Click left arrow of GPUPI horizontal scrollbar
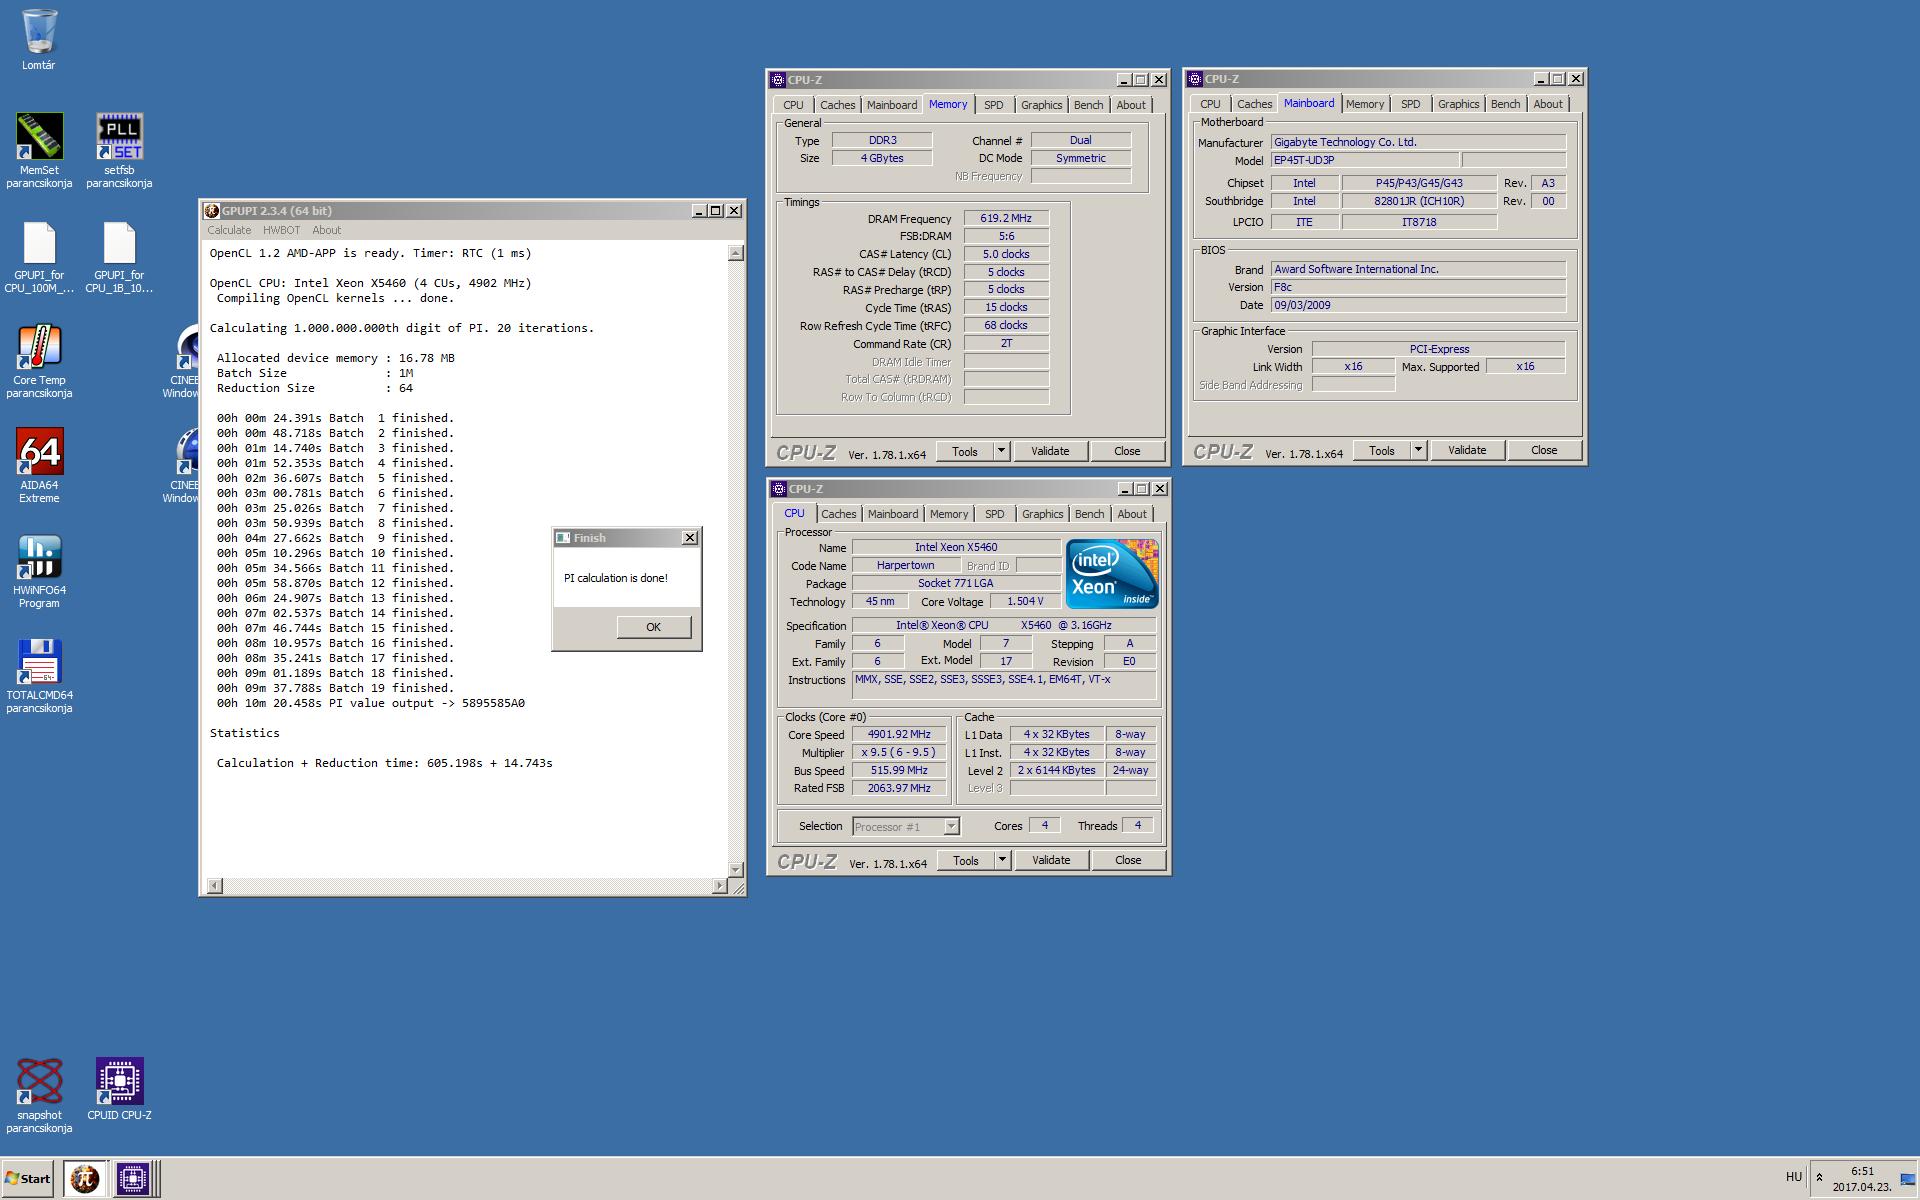This screenshot has height=1200, width=1920. [x=214, y=886]
